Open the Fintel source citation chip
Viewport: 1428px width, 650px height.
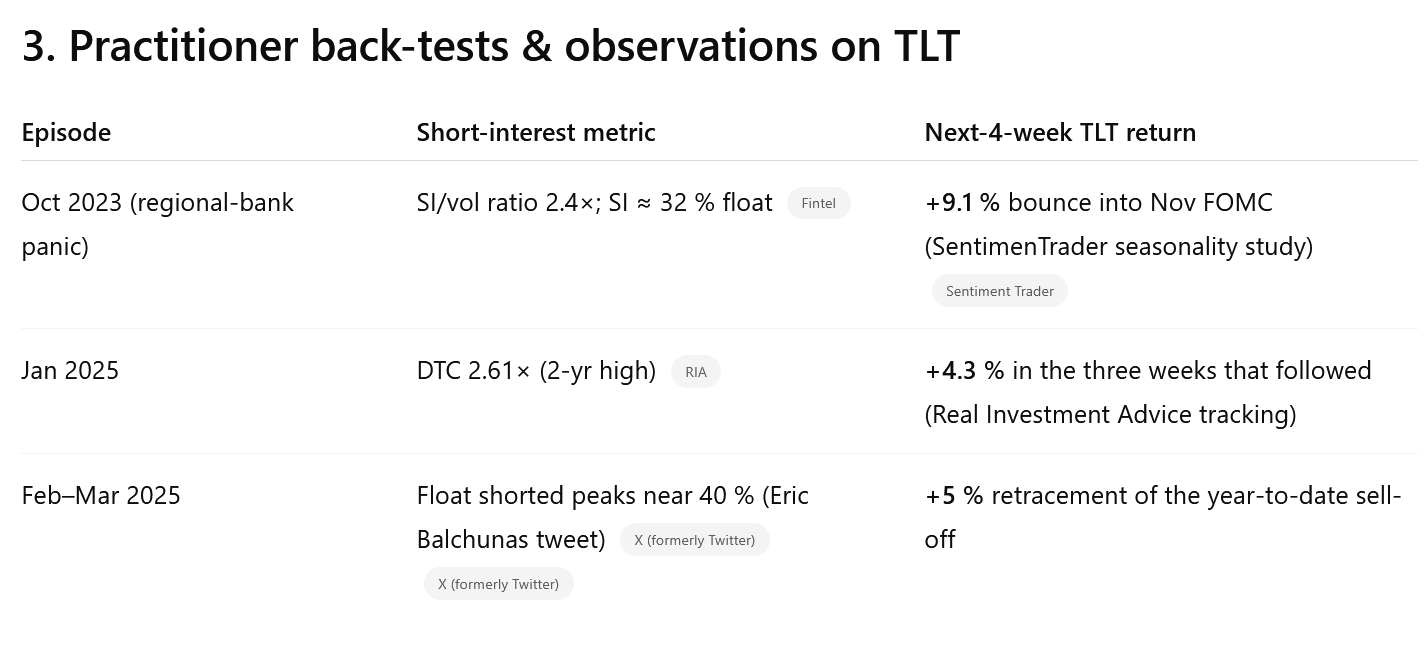(818, 204)
